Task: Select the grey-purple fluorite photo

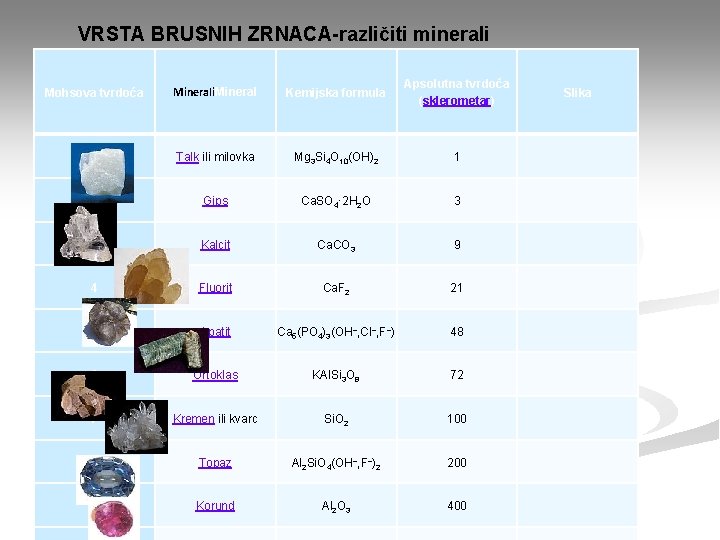Action: tap(108, 322)
